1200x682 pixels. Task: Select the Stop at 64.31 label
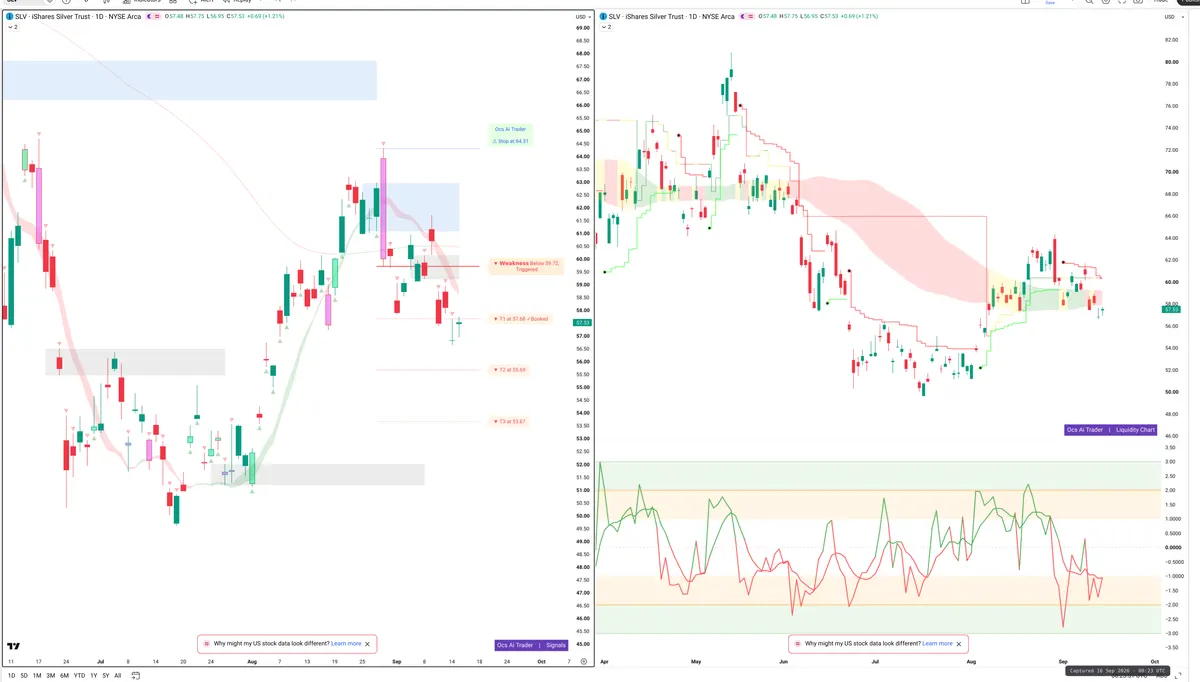(510, 141)
